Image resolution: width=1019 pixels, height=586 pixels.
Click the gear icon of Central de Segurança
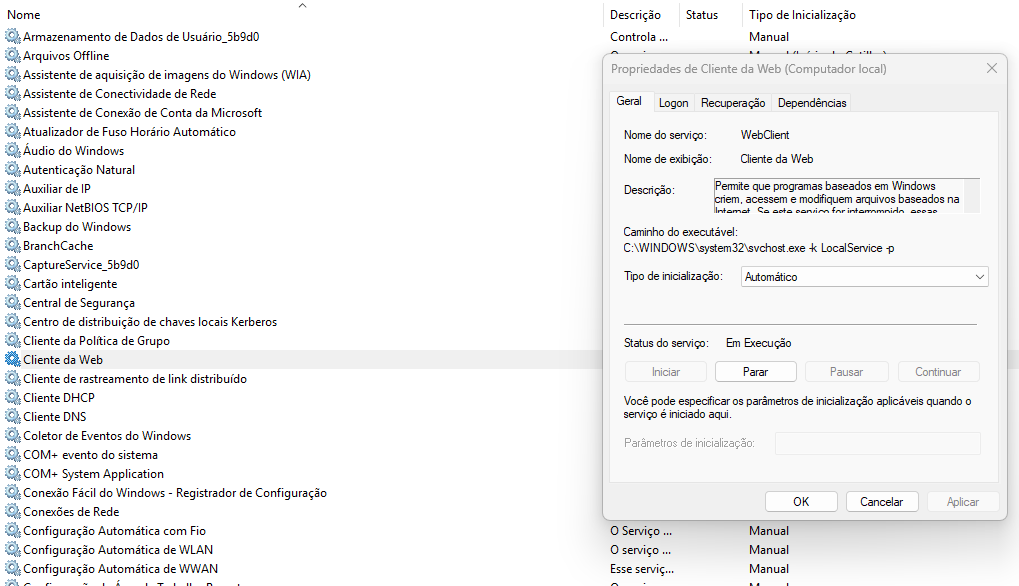pos(12,303)
